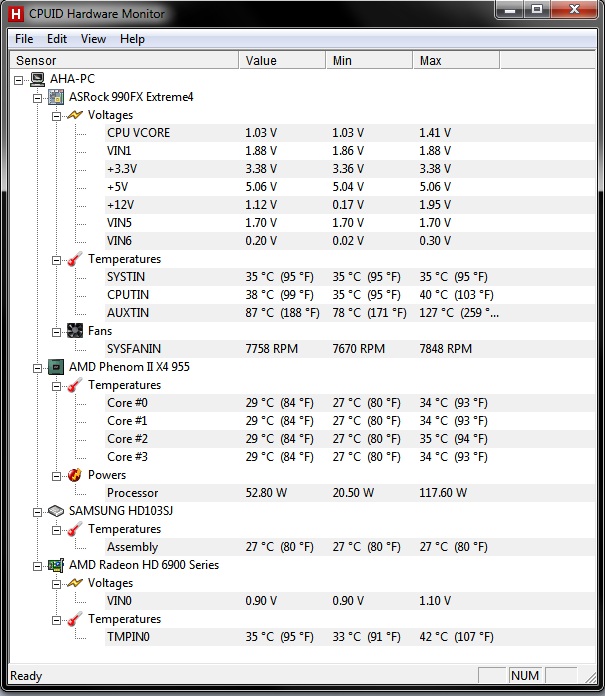
Task: Select the CPUTIN temperature row
Action: pos(350,295)
